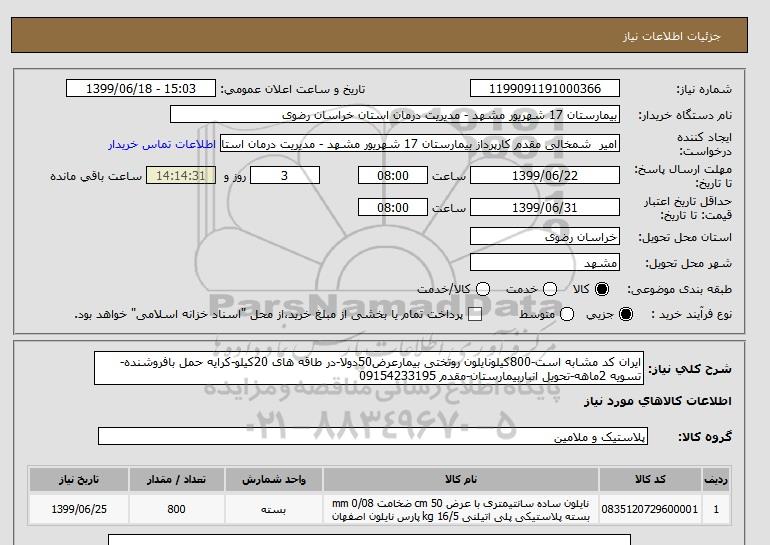Click the need number field 1199091191000366

(x=545, y=89)
